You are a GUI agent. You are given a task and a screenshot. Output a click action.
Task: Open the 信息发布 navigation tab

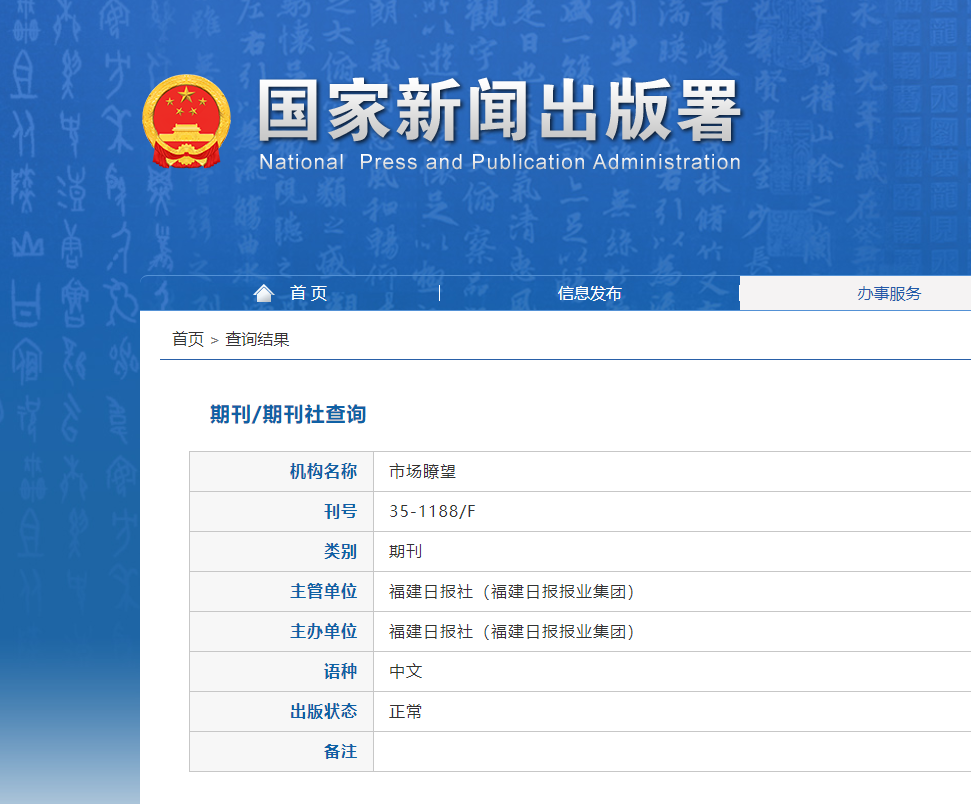pos(589,293)
